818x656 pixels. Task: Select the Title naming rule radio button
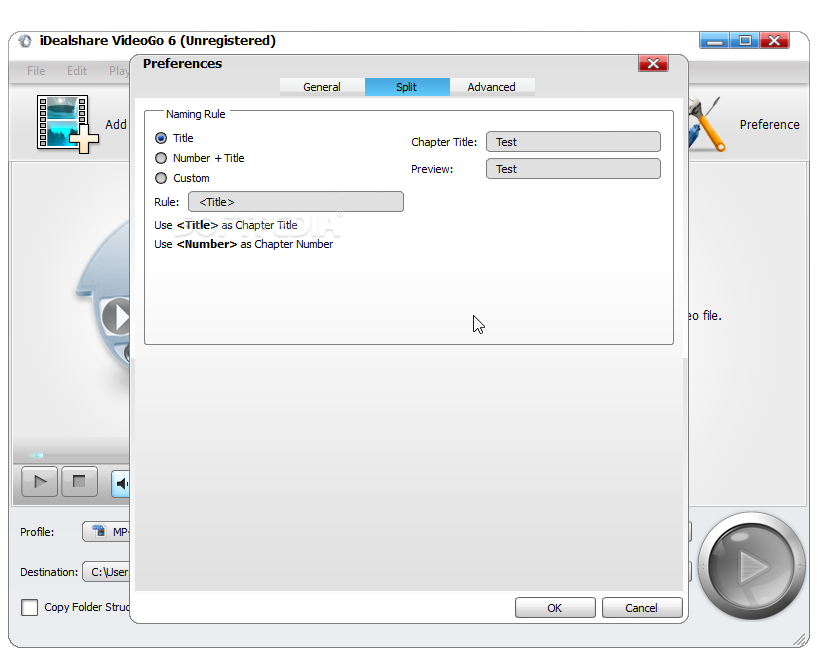(161, 138)
